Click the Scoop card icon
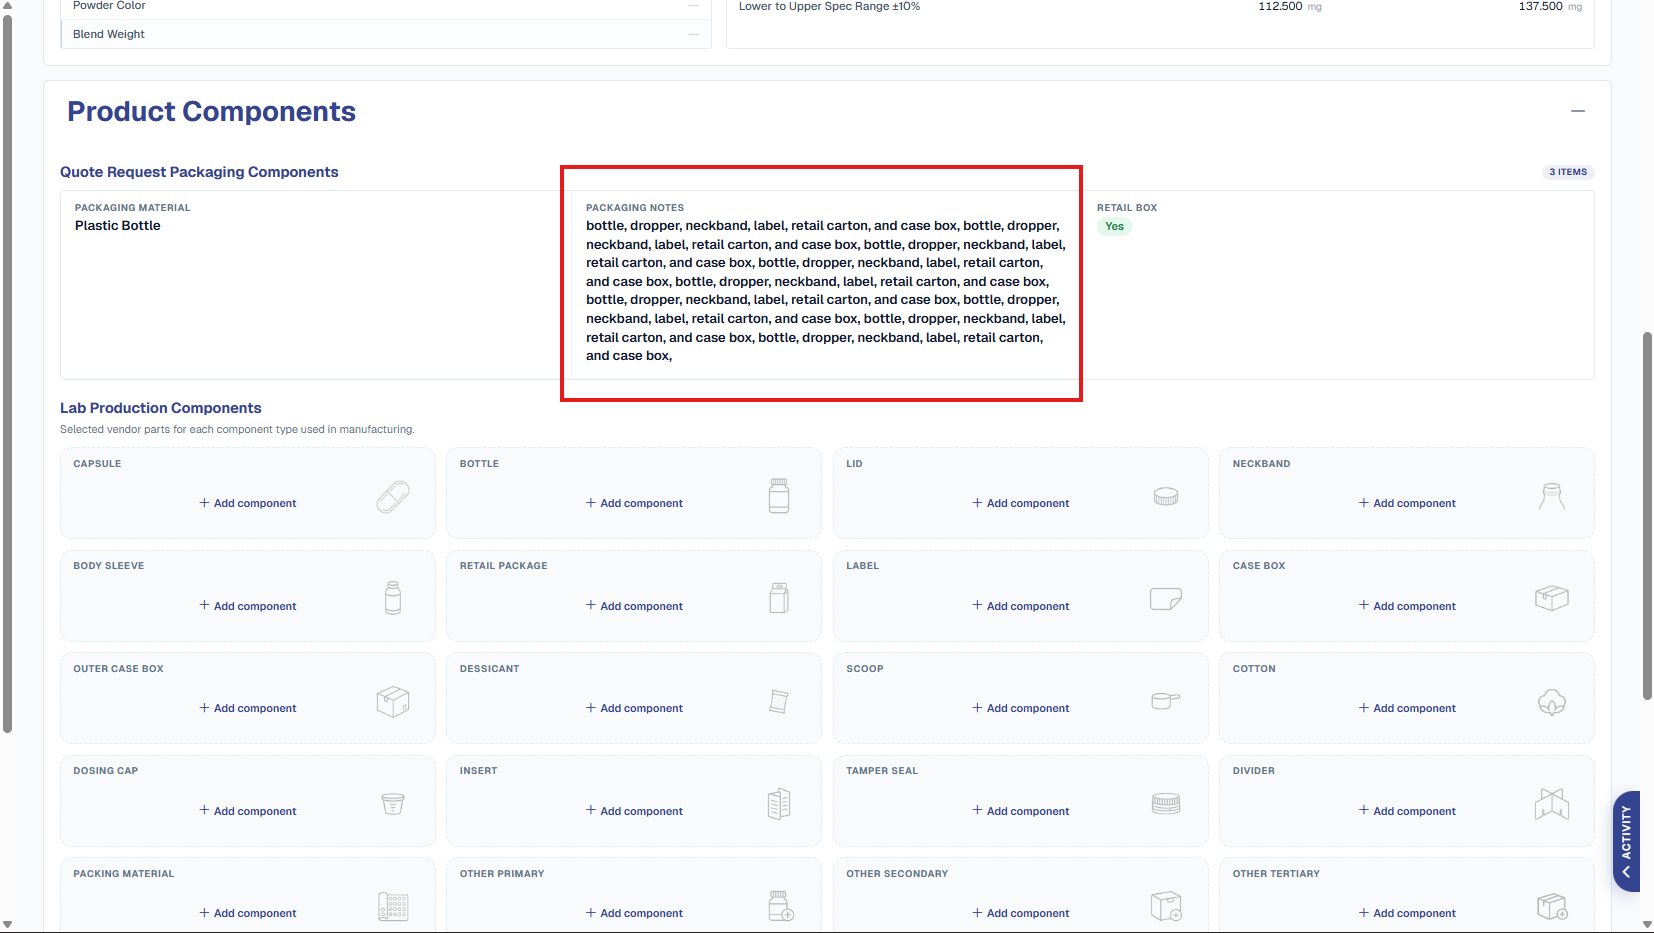The height and width of the screenshot is (933, 1654). tap(1166, 700)
